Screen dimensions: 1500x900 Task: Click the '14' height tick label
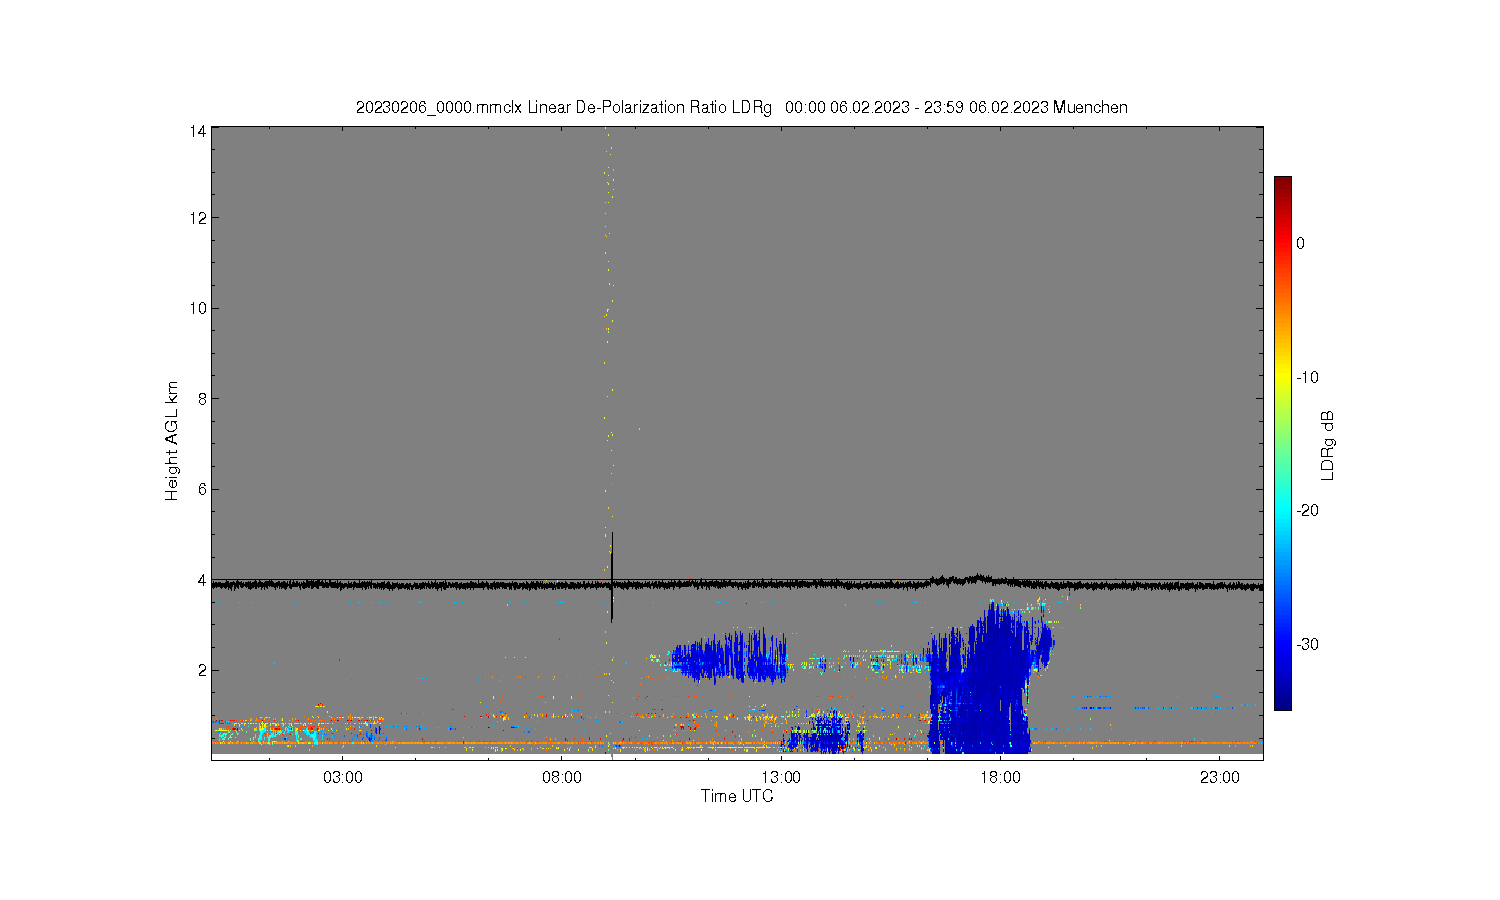pos(199,131)
